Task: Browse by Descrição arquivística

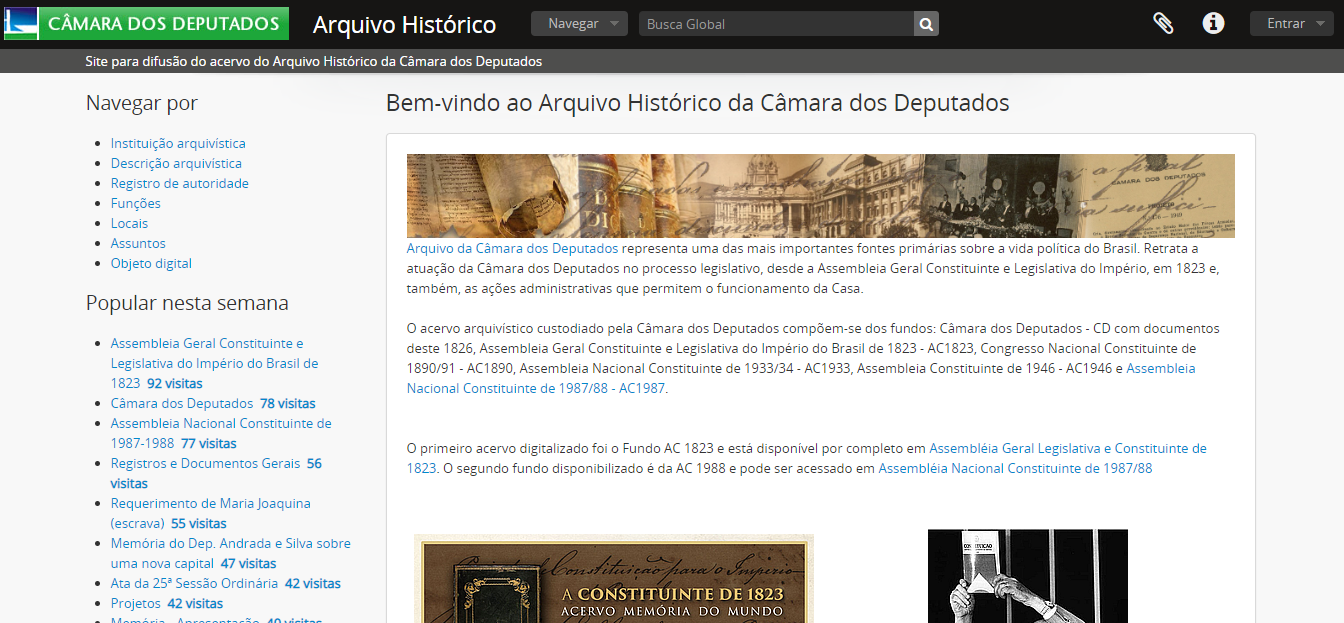Action: point(176,163)
